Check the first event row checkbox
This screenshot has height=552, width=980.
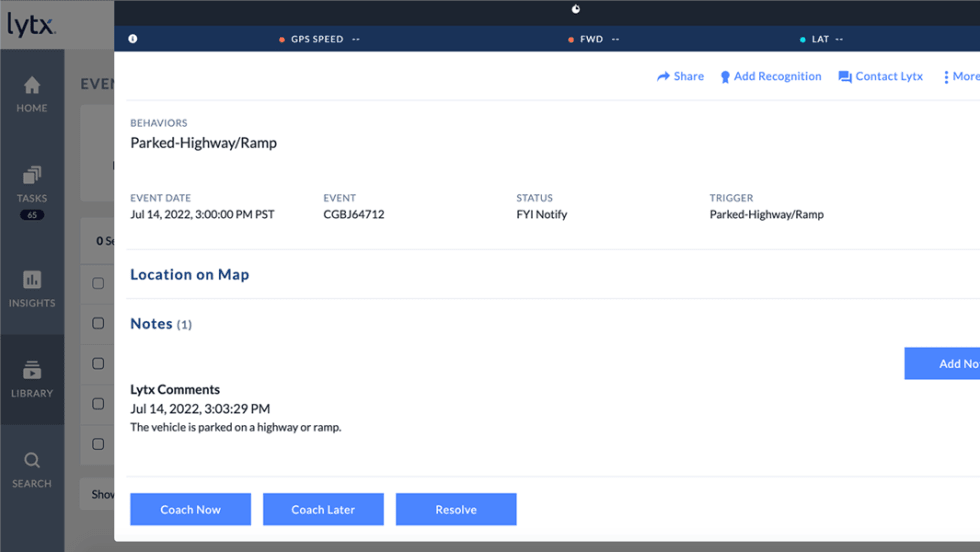(x=98, y=284)
